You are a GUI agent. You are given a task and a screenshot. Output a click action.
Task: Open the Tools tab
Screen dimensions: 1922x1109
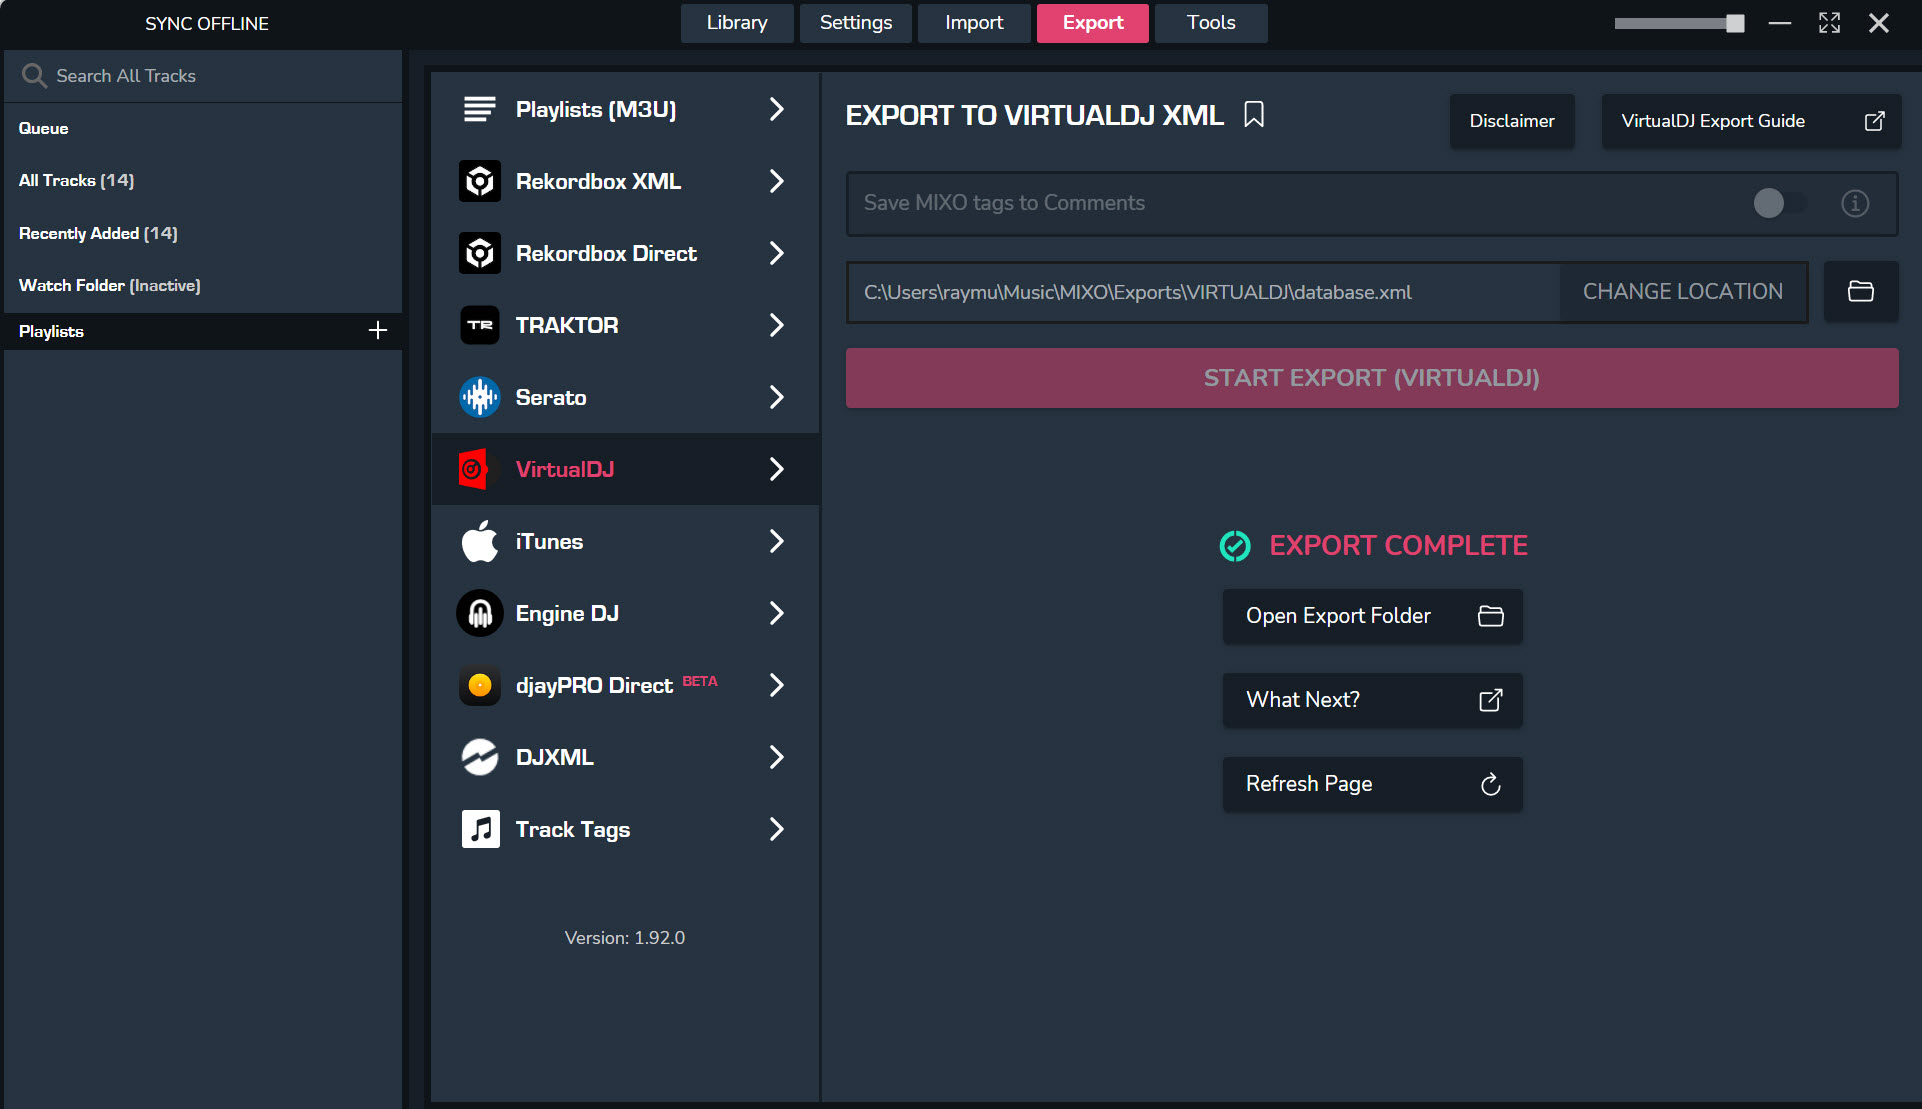coord(1210,23)
